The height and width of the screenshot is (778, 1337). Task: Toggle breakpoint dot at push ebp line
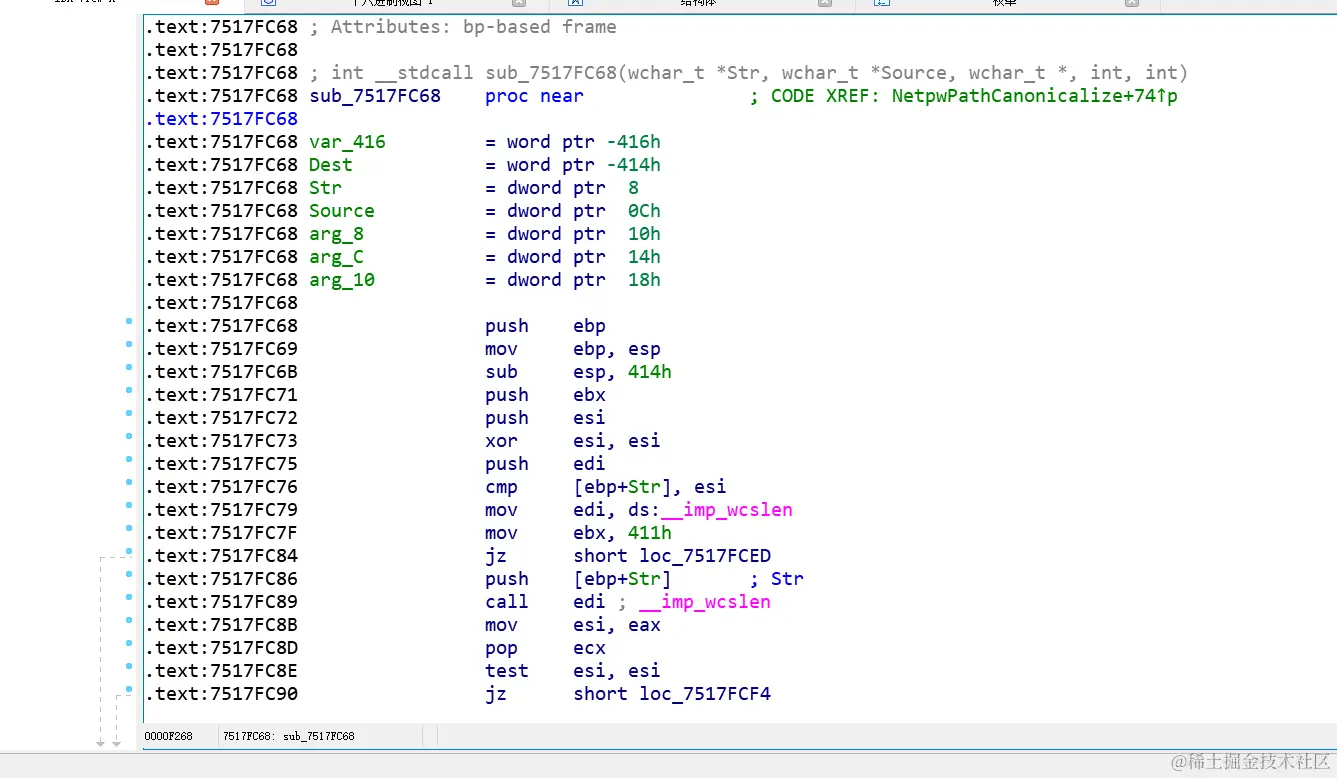pyautogui.click(x=129, y=322)
